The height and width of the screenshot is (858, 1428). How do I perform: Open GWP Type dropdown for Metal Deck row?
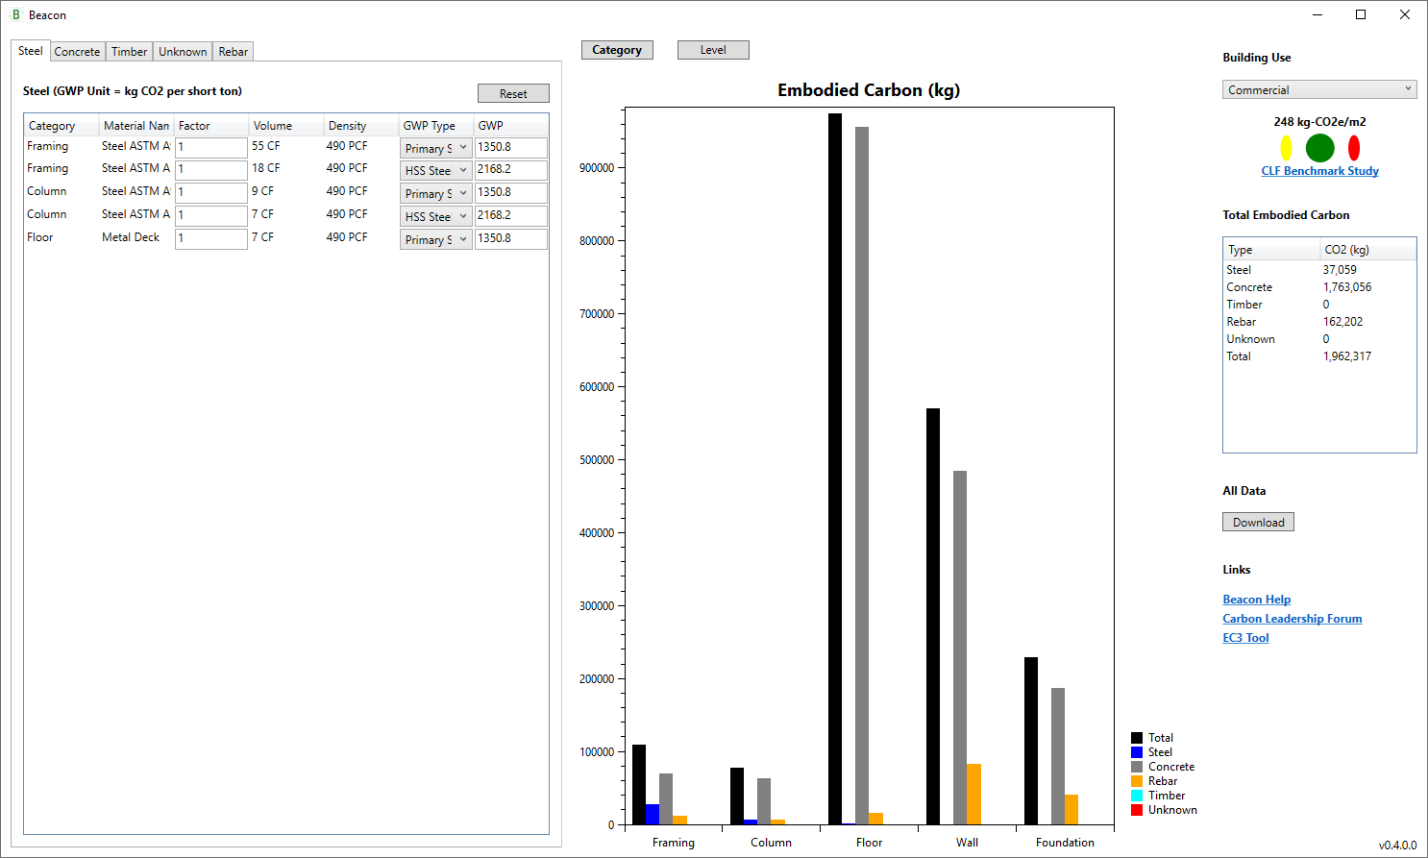click(436, 240)
